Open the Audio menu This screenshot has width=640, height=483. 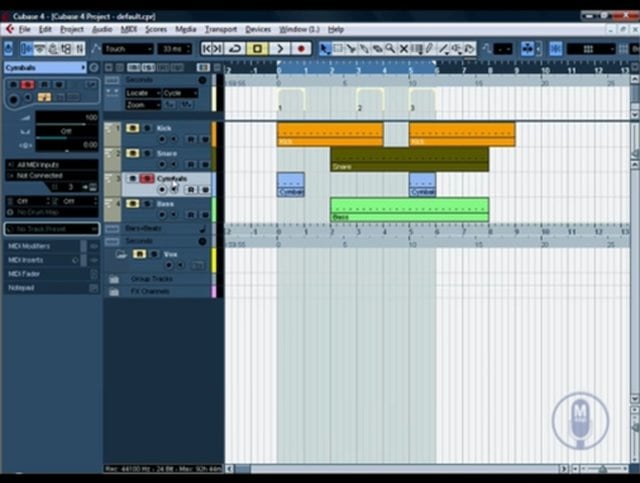click(x=102, y=29)
